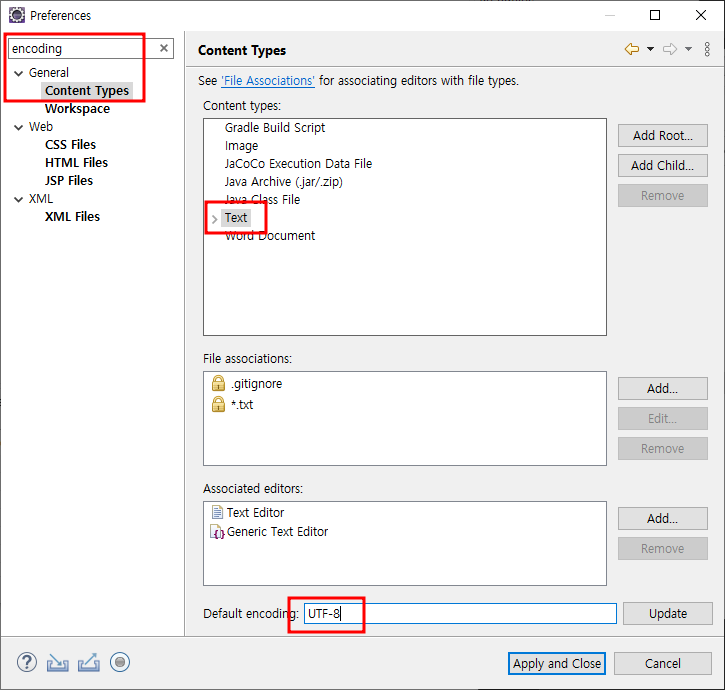725x690 pixels.
Task: Select Java Archive (.jar/.zip) content type
Action: [x=283, y=182]
